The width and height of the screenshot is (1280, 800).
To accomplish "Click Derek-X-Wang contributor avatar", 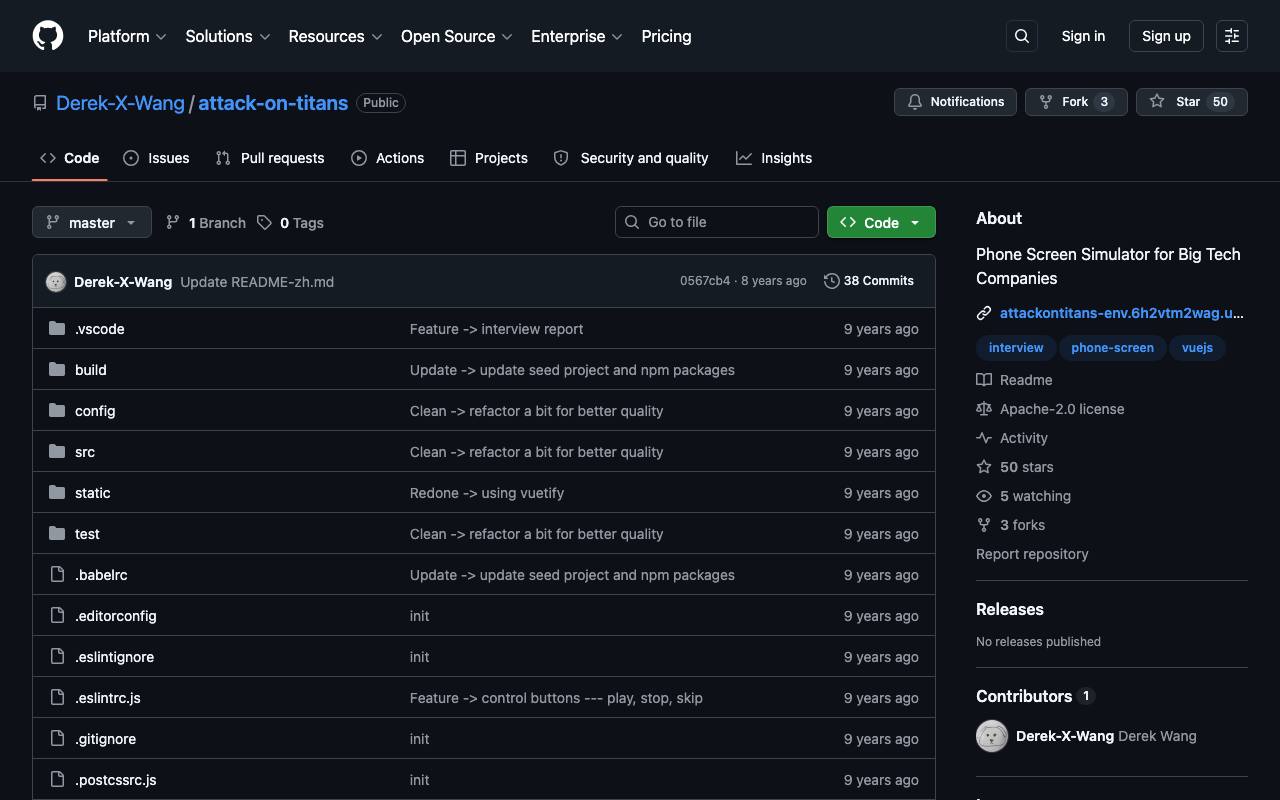I will 992,736.
